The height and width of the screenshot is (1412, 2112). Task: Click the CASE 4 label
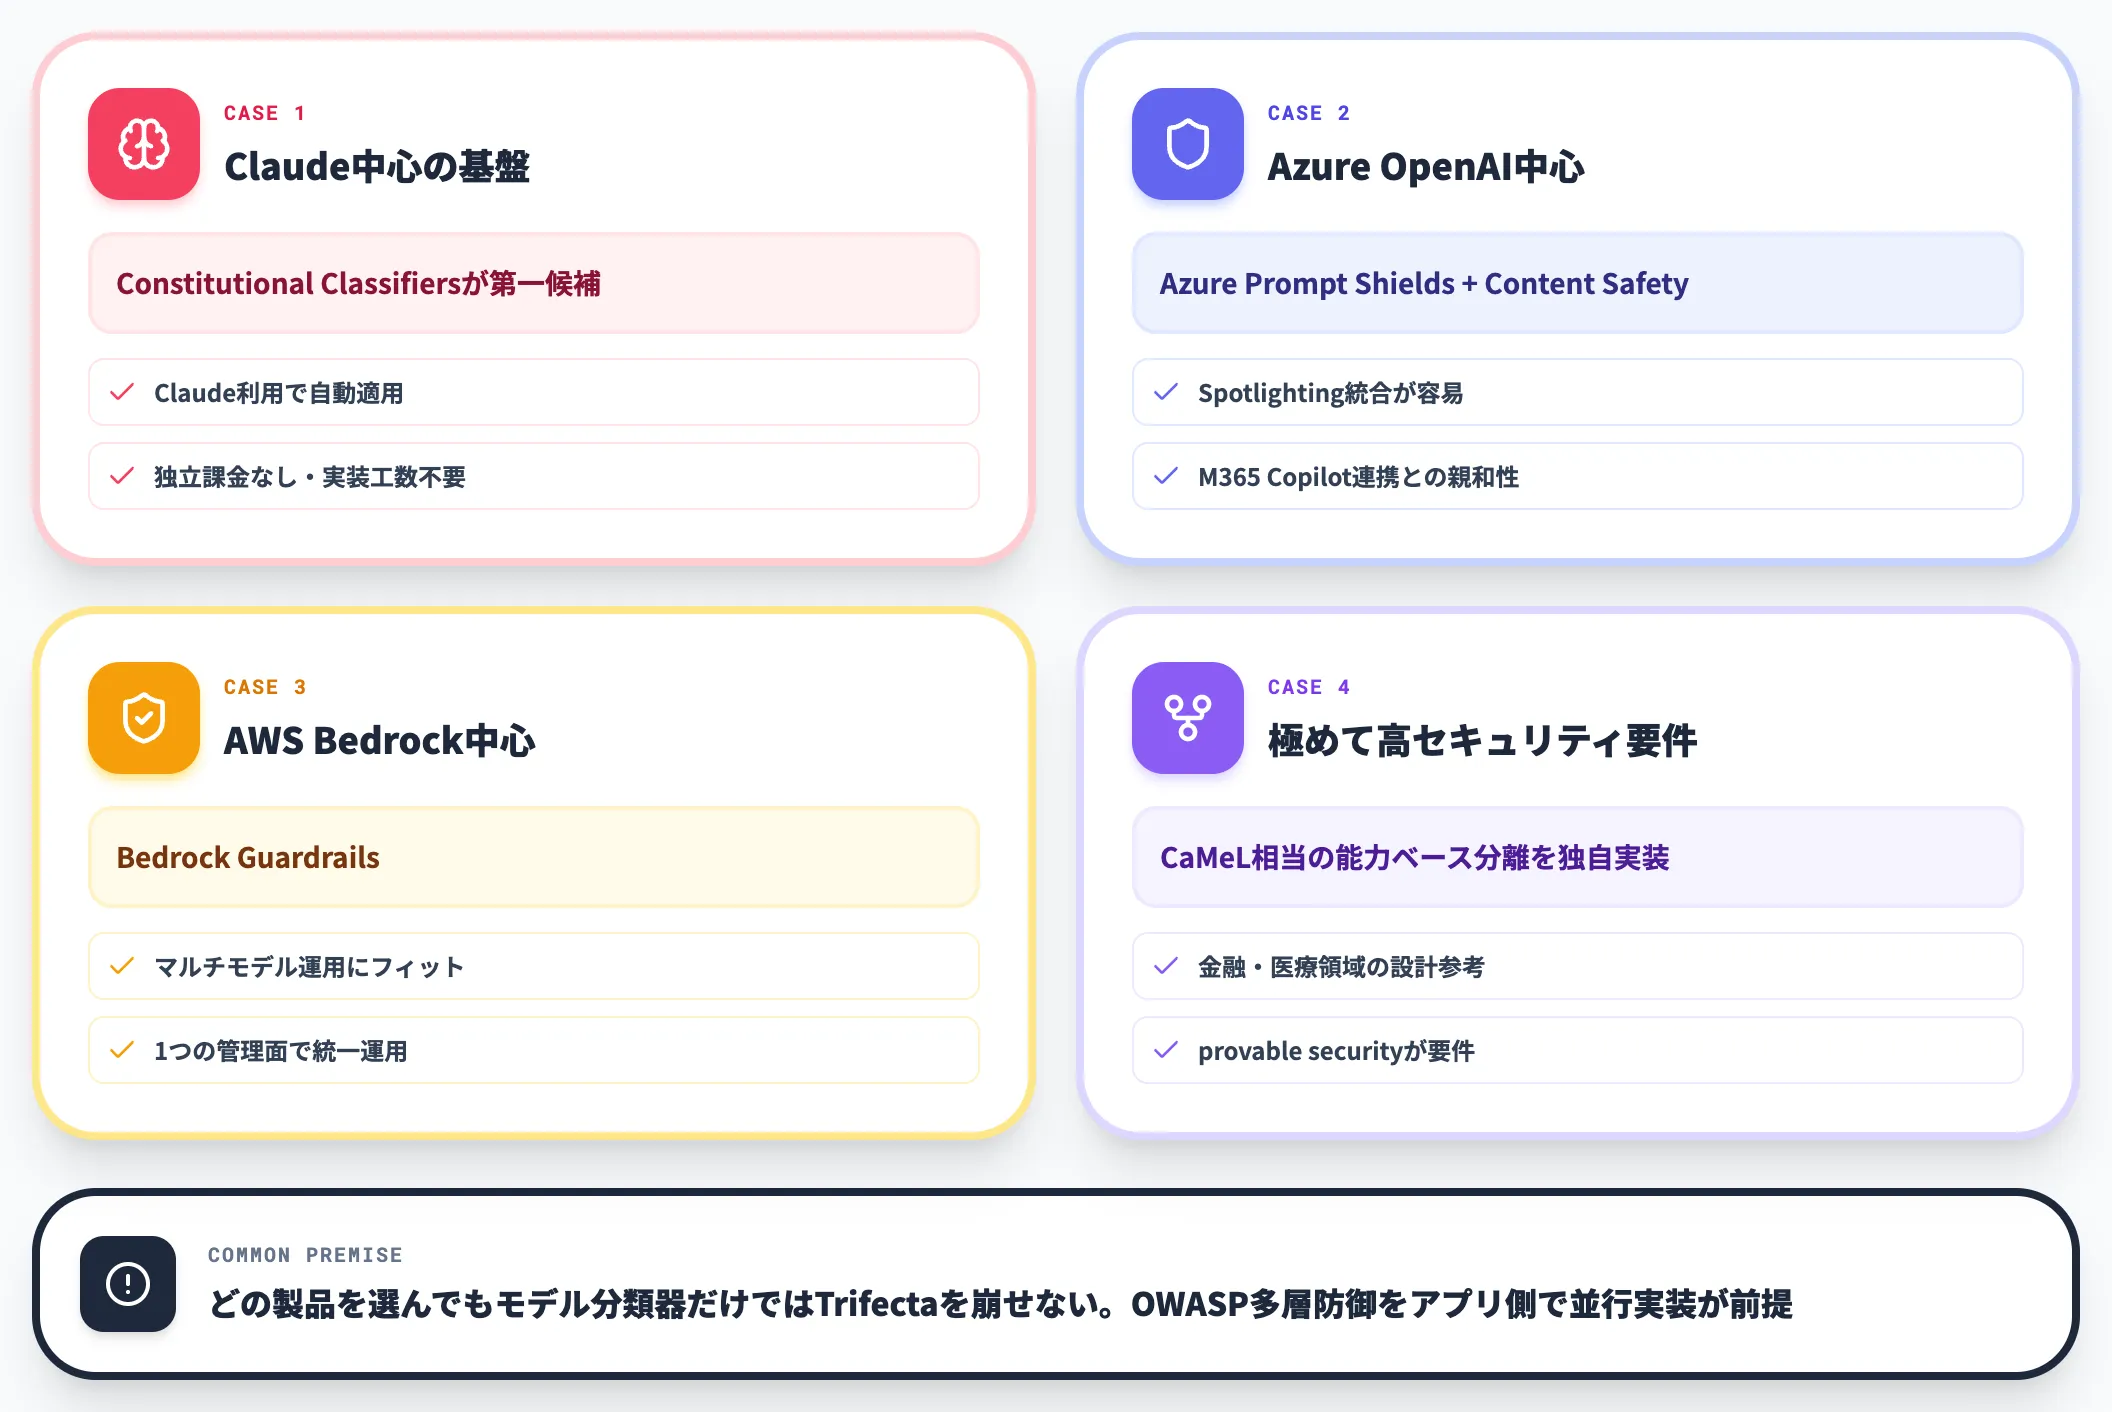[x=1309, y=687]
